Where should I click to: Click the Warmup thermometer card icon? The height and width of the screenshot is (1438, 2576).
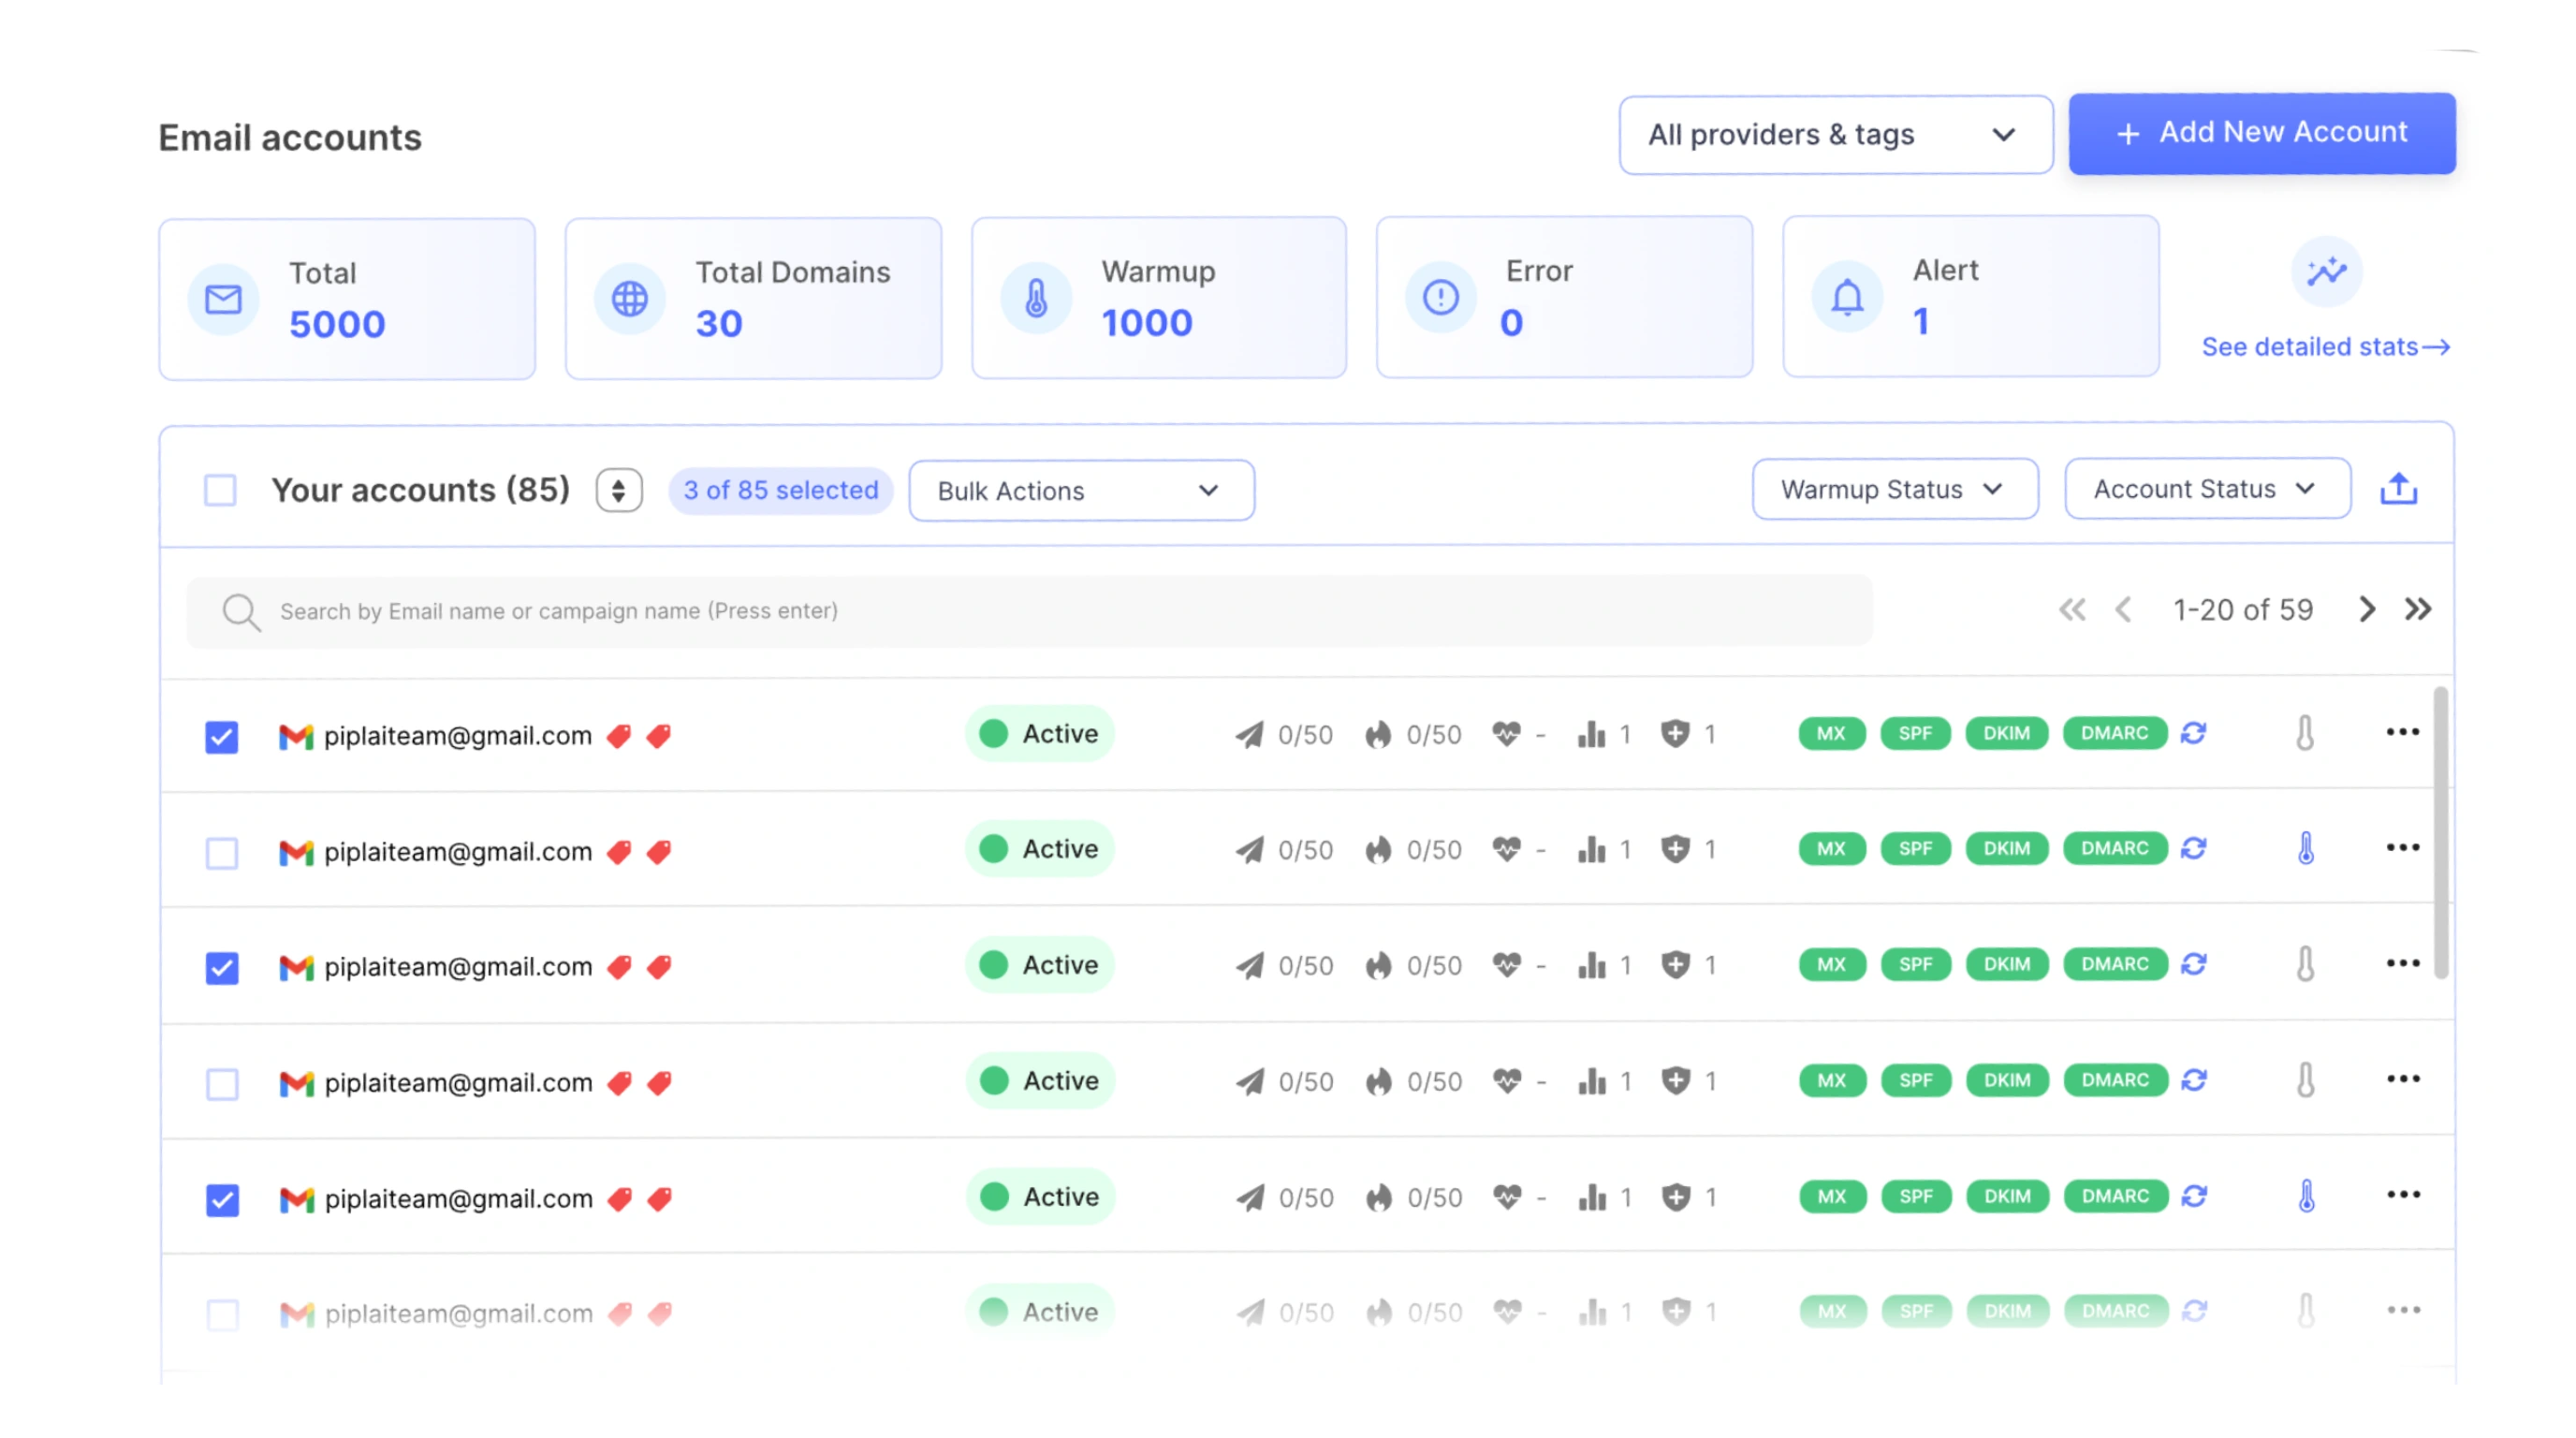coord(1037,298)
